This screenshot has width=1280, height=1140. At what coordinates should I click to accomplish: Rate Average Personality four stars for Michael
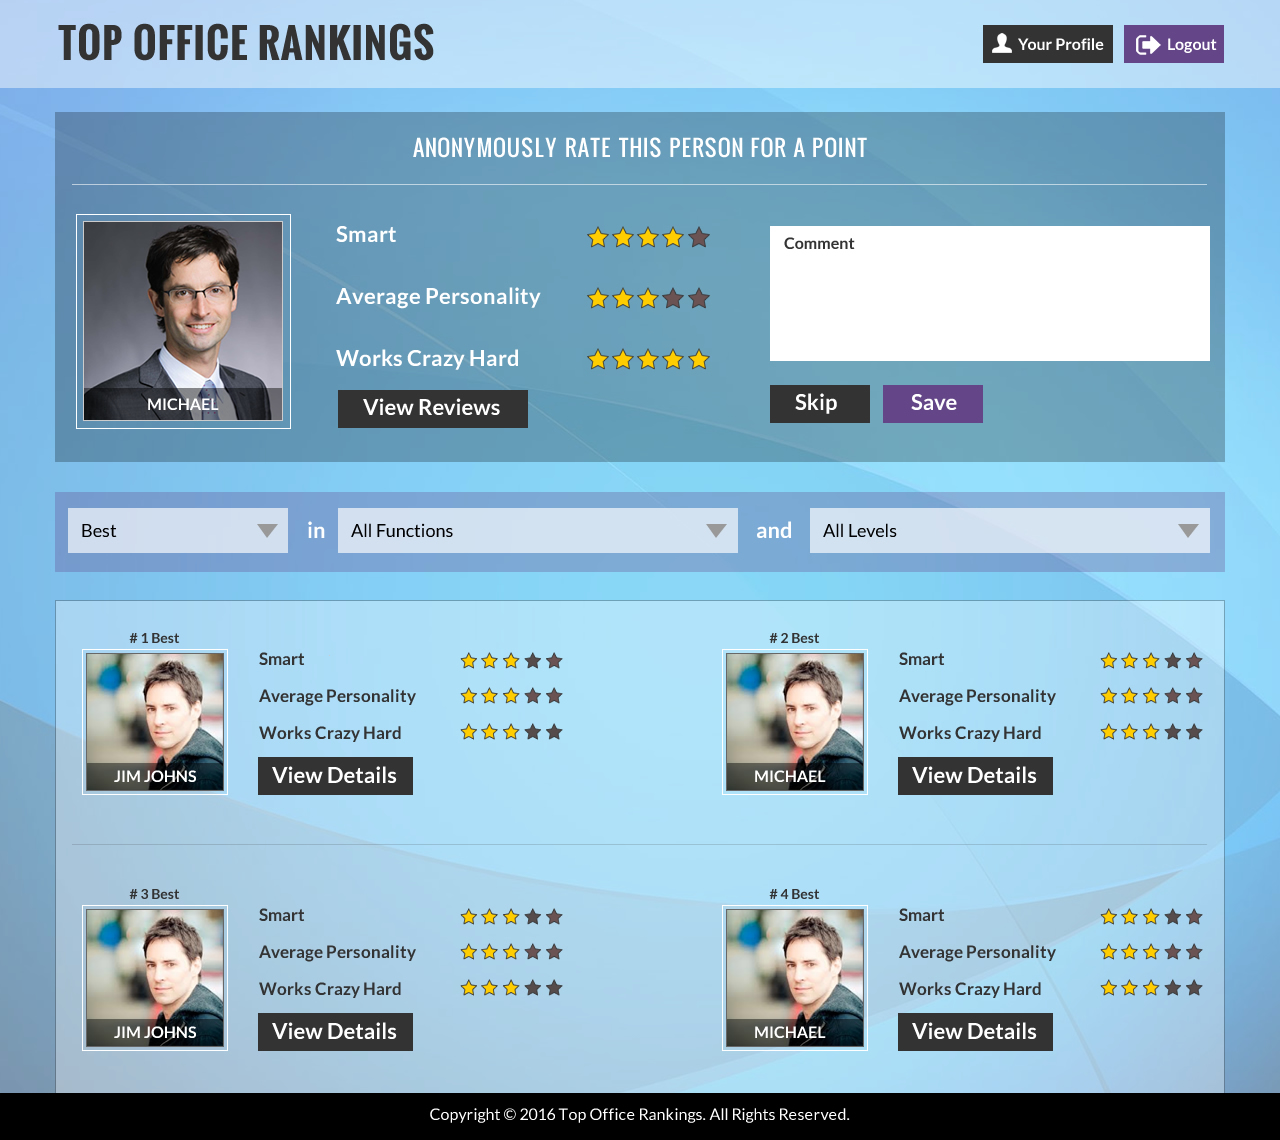click(x=673, y=298)
